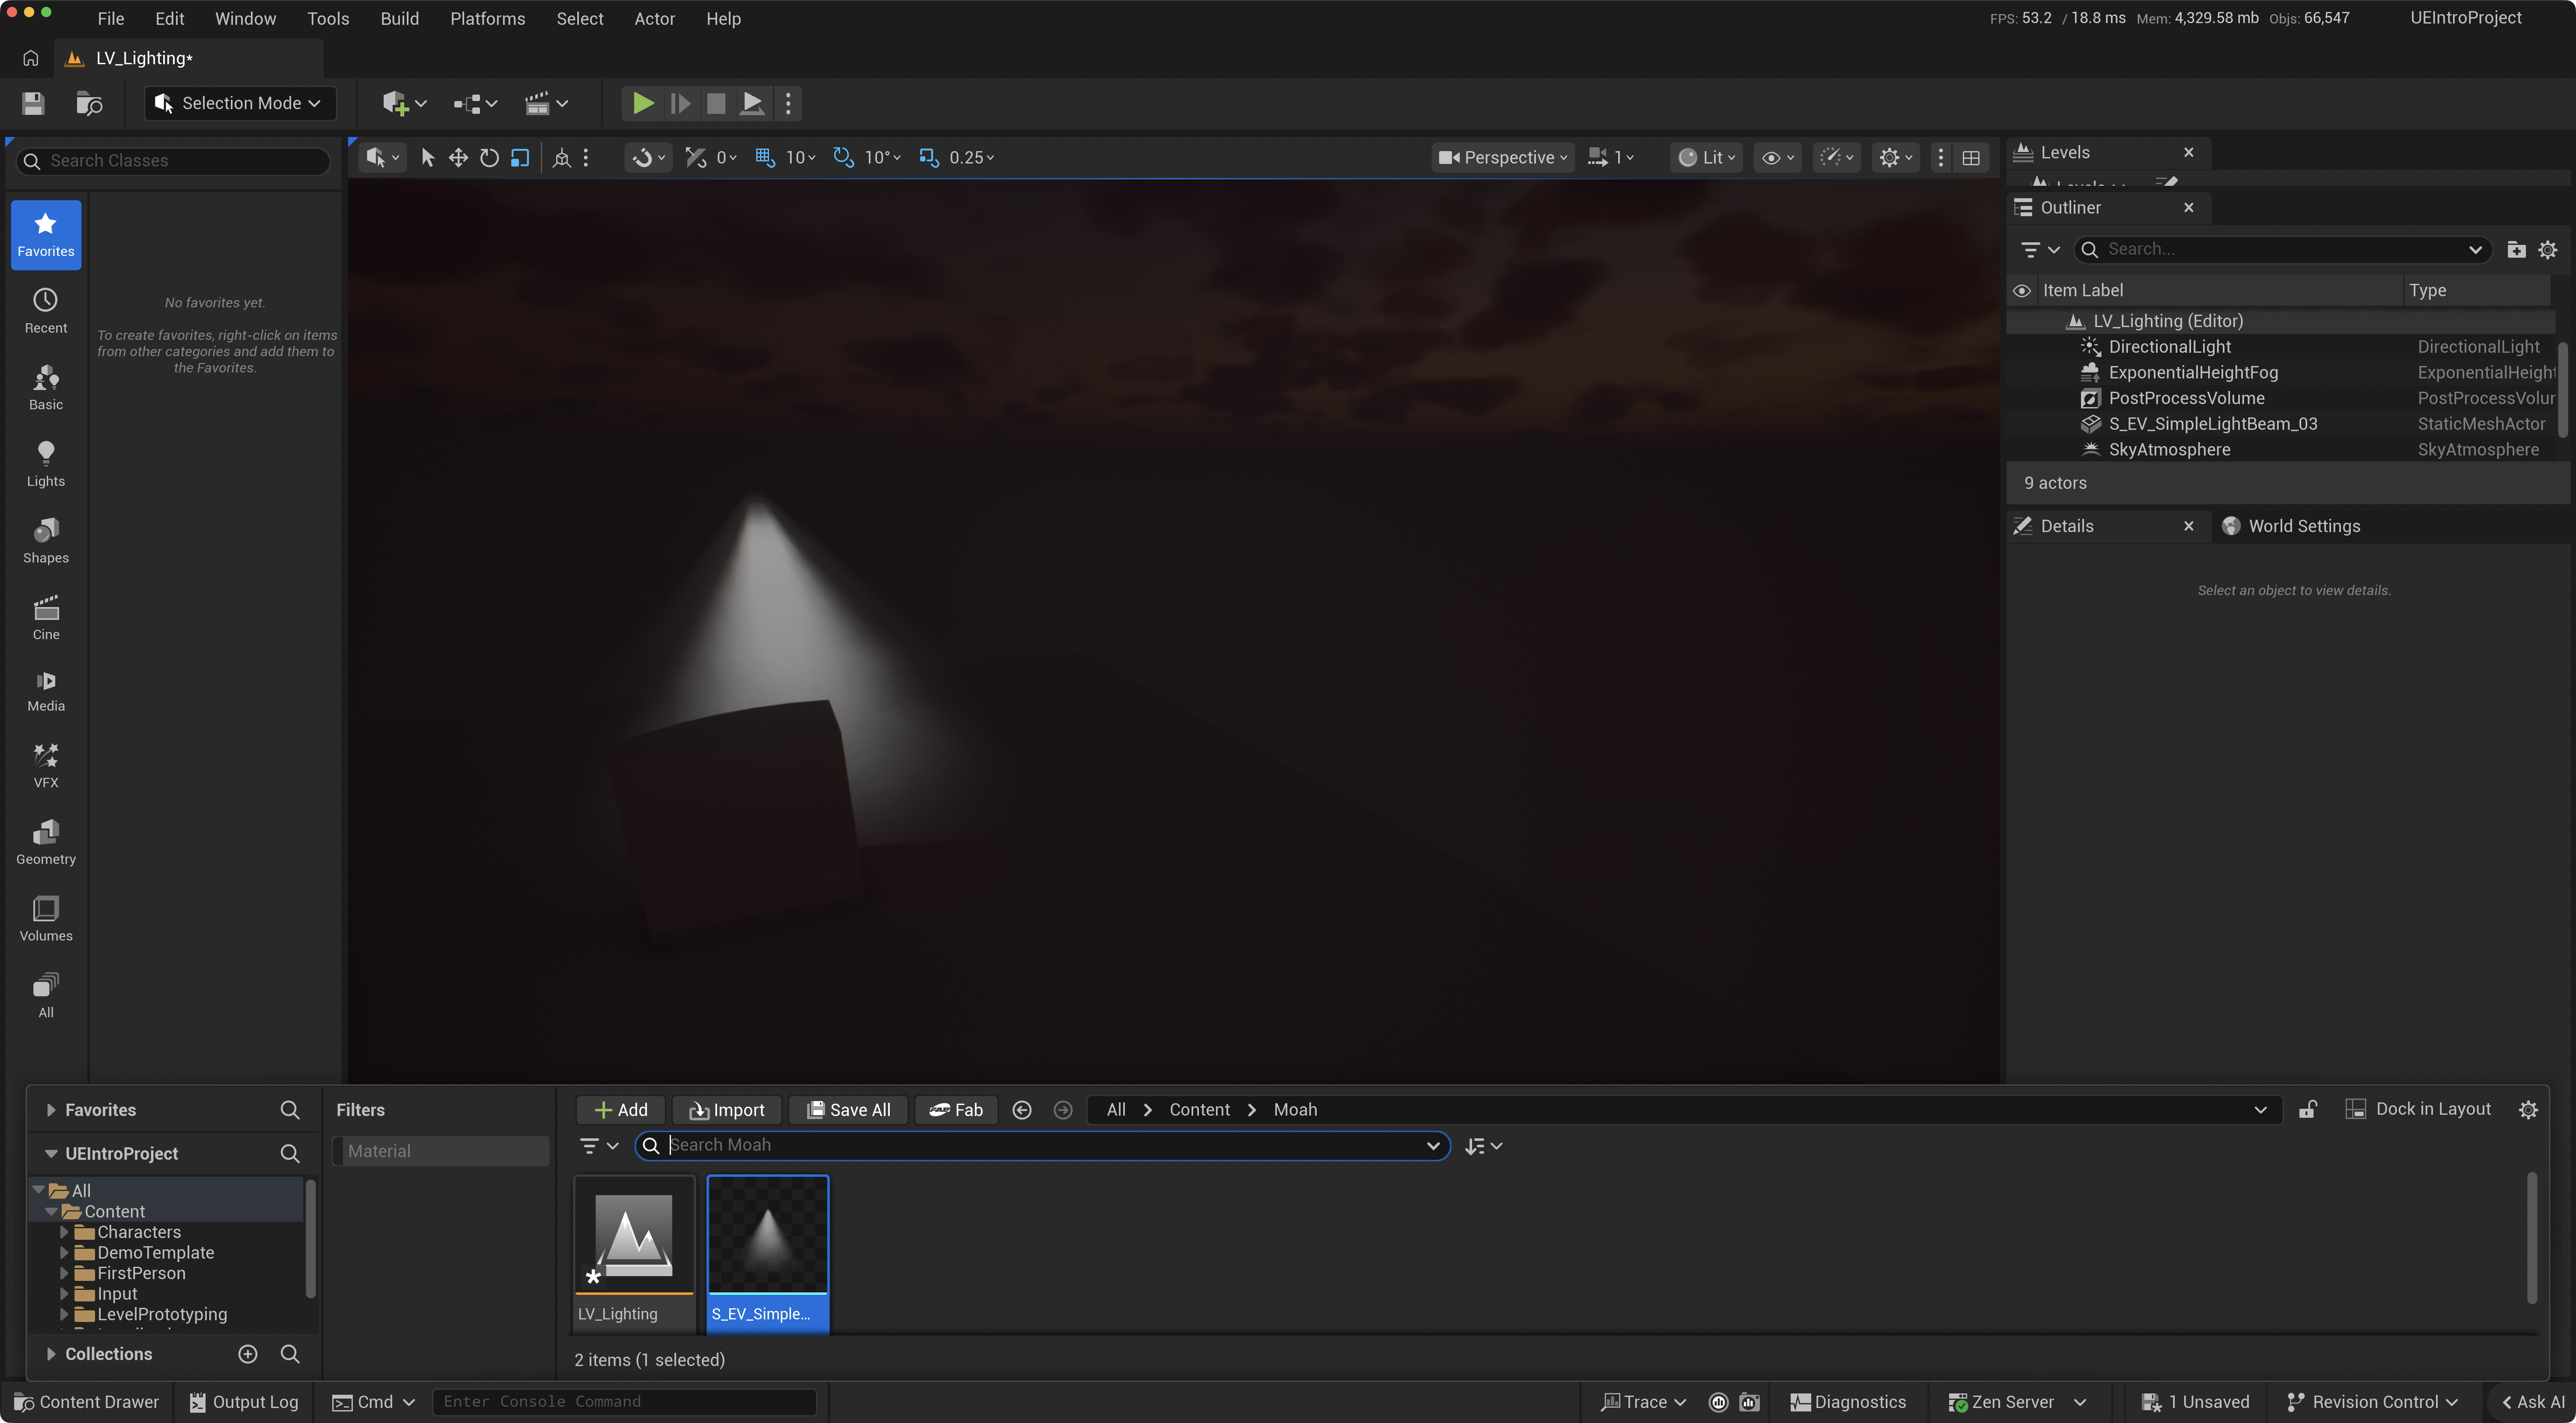Open the Geometry category in Place Actors

(46, 843)
